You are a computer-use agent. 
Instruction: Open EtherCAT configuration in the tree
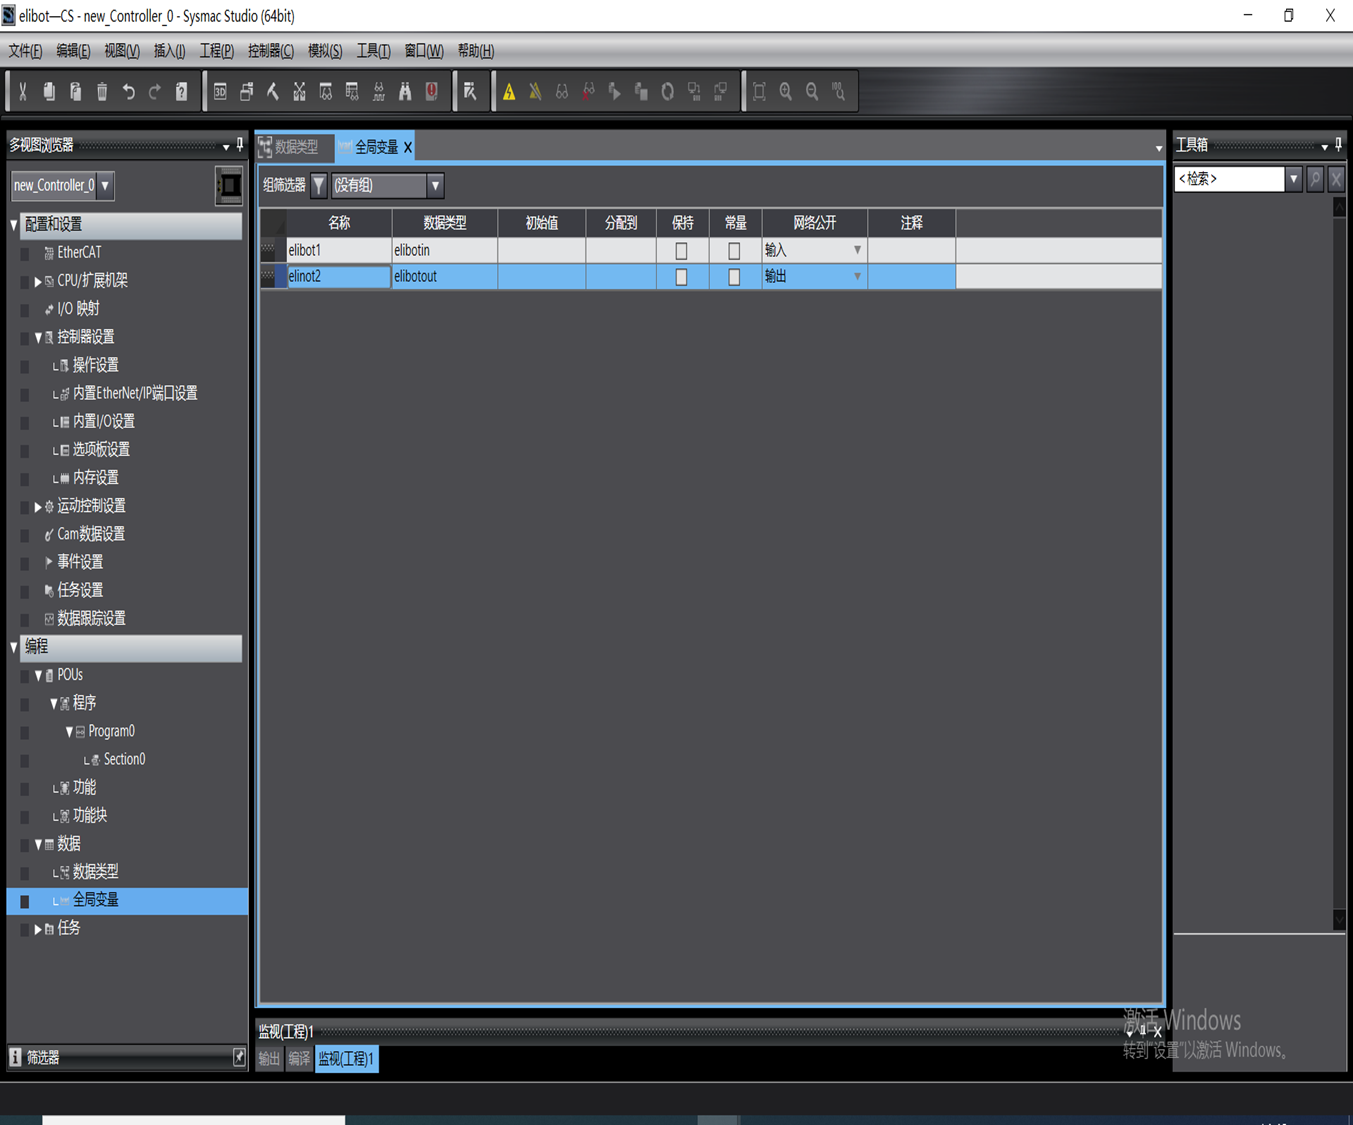point(78,253)
